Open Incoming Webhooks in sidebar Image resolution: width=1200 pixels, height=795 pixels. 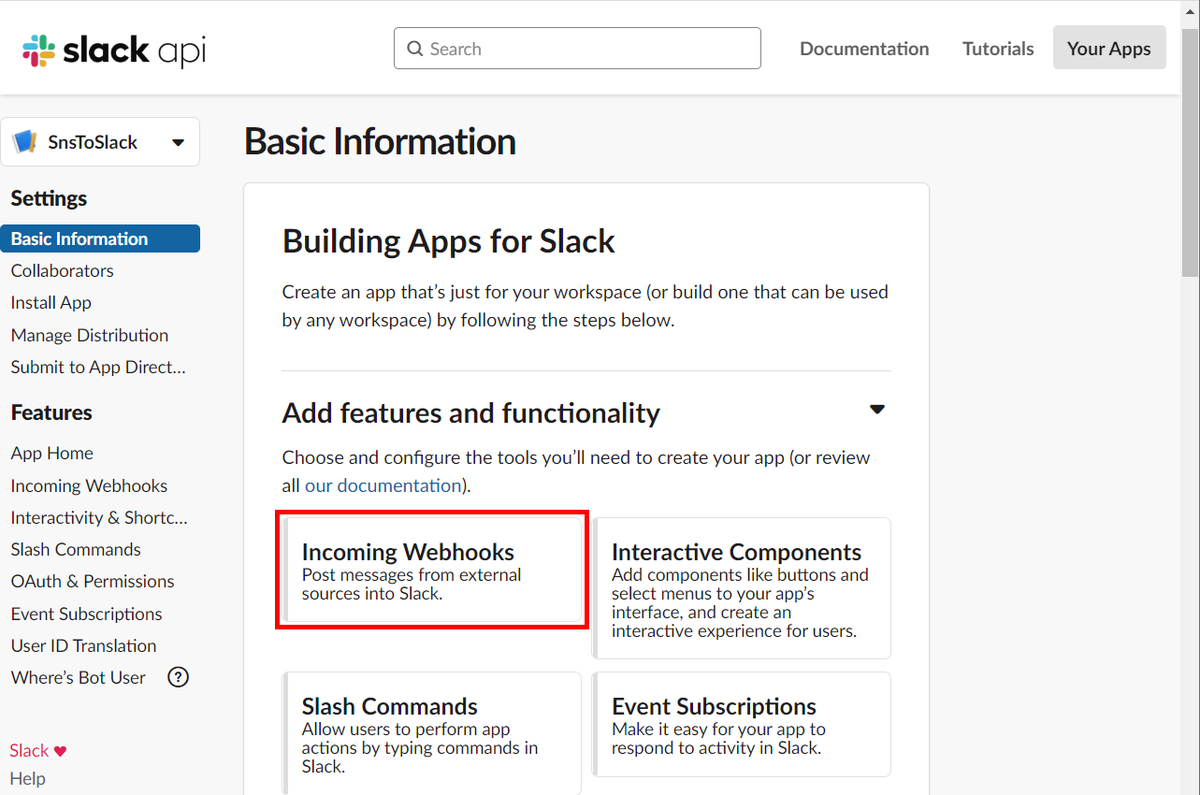coord(89,485)
